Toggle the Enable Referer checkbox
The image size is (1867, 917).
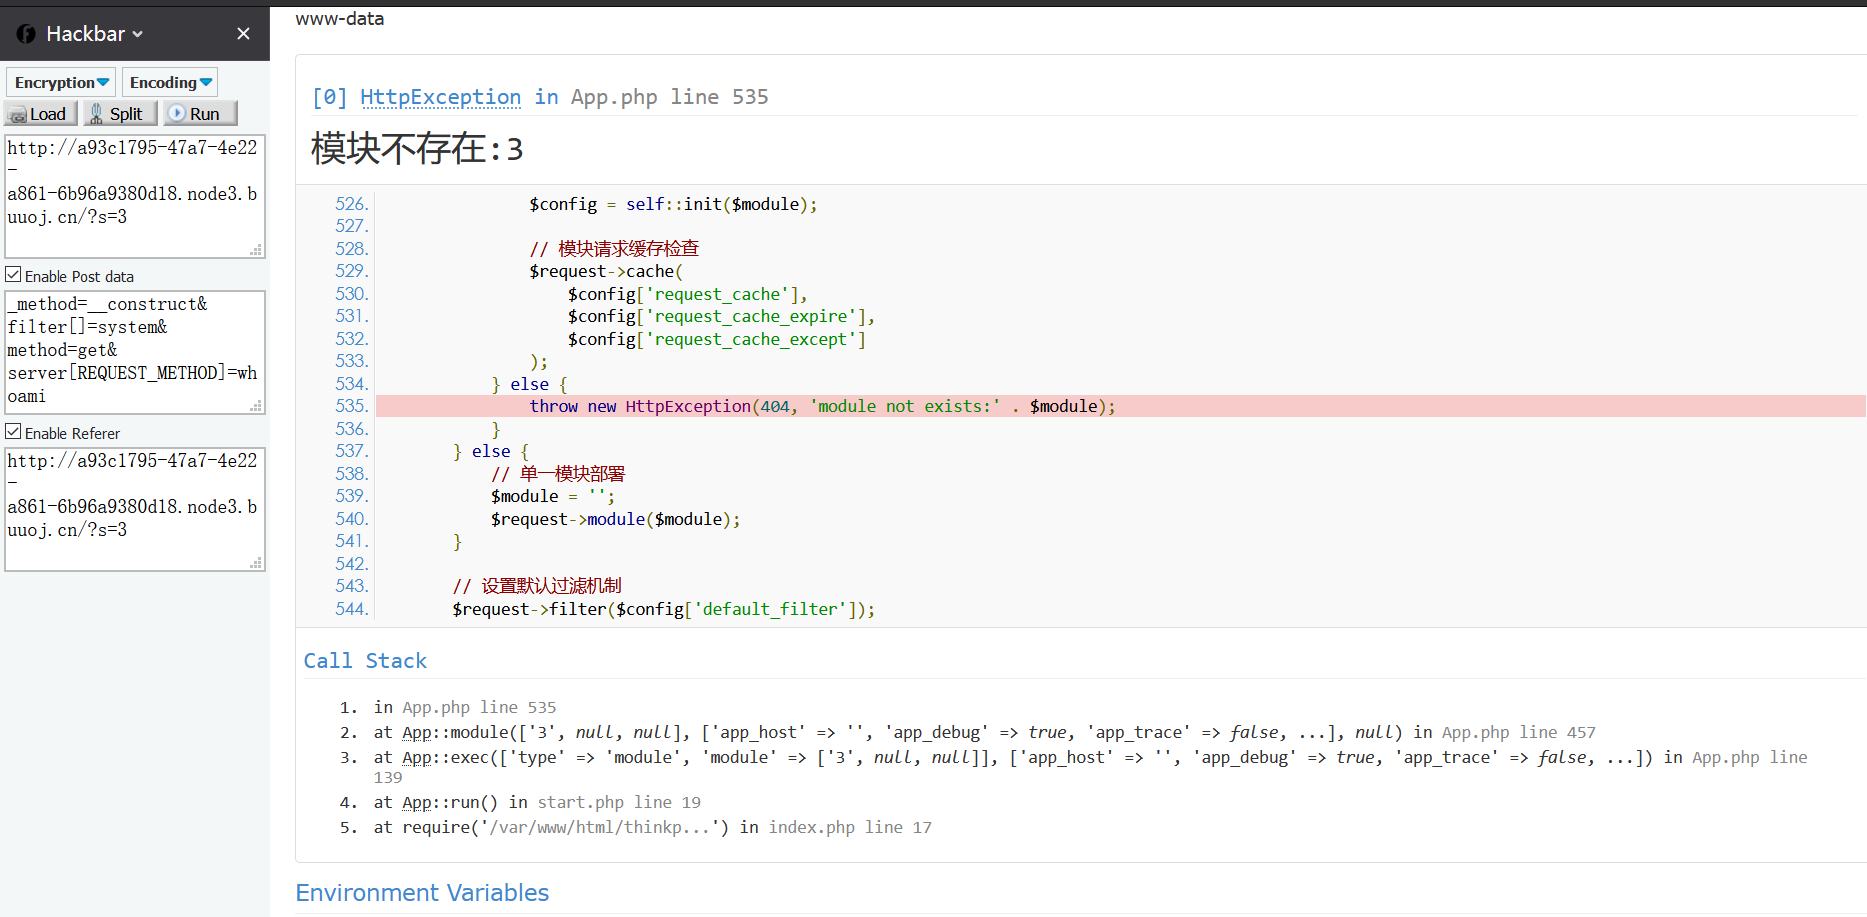point(13,431)
